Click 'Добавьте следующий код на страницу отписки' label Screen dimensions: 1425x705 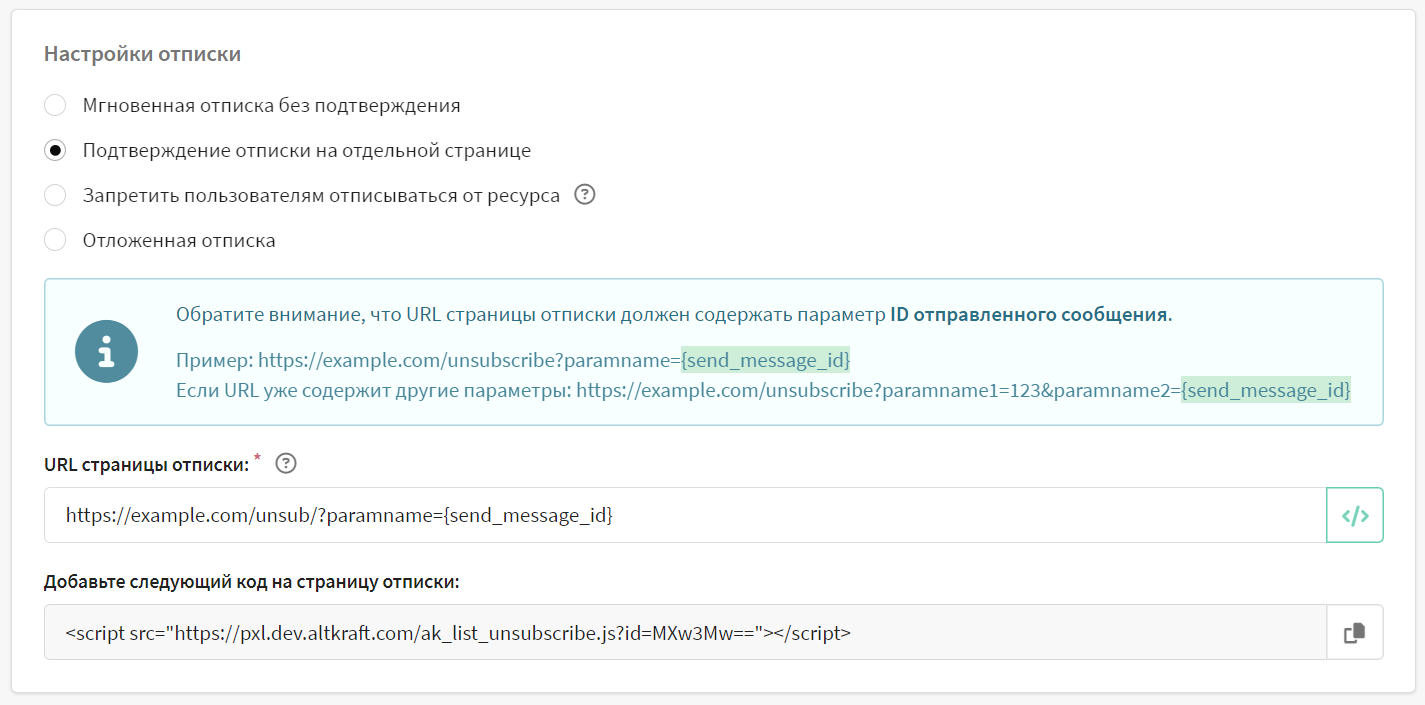251,582
